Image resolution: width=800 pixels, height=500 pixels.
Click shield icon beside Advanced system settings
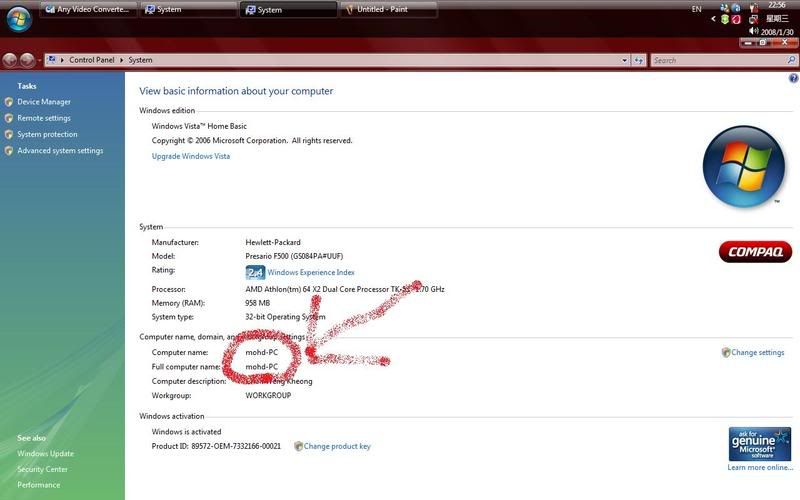coord(9,151)
